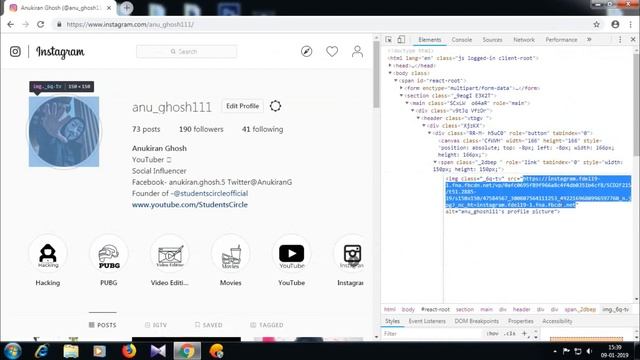Expand the head element node
The height and width of the screenshot is (360, 640).
(x=390, y=66)
